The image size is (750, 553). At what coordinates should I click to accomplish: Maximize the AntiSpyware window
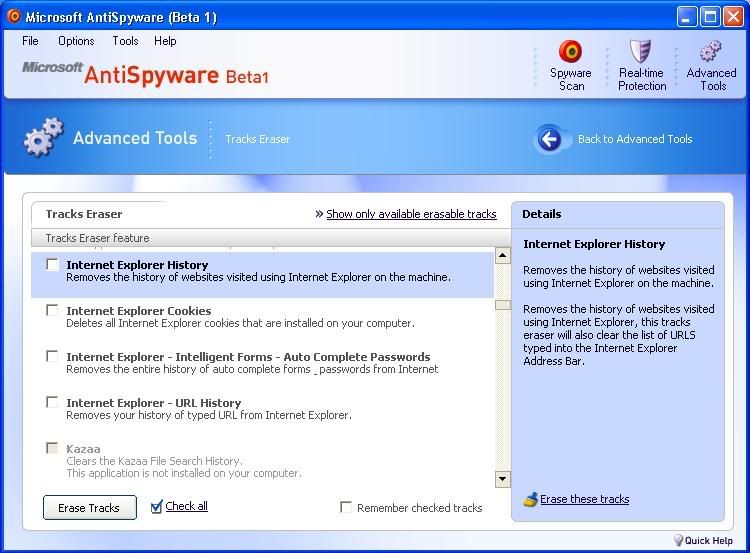710,17
